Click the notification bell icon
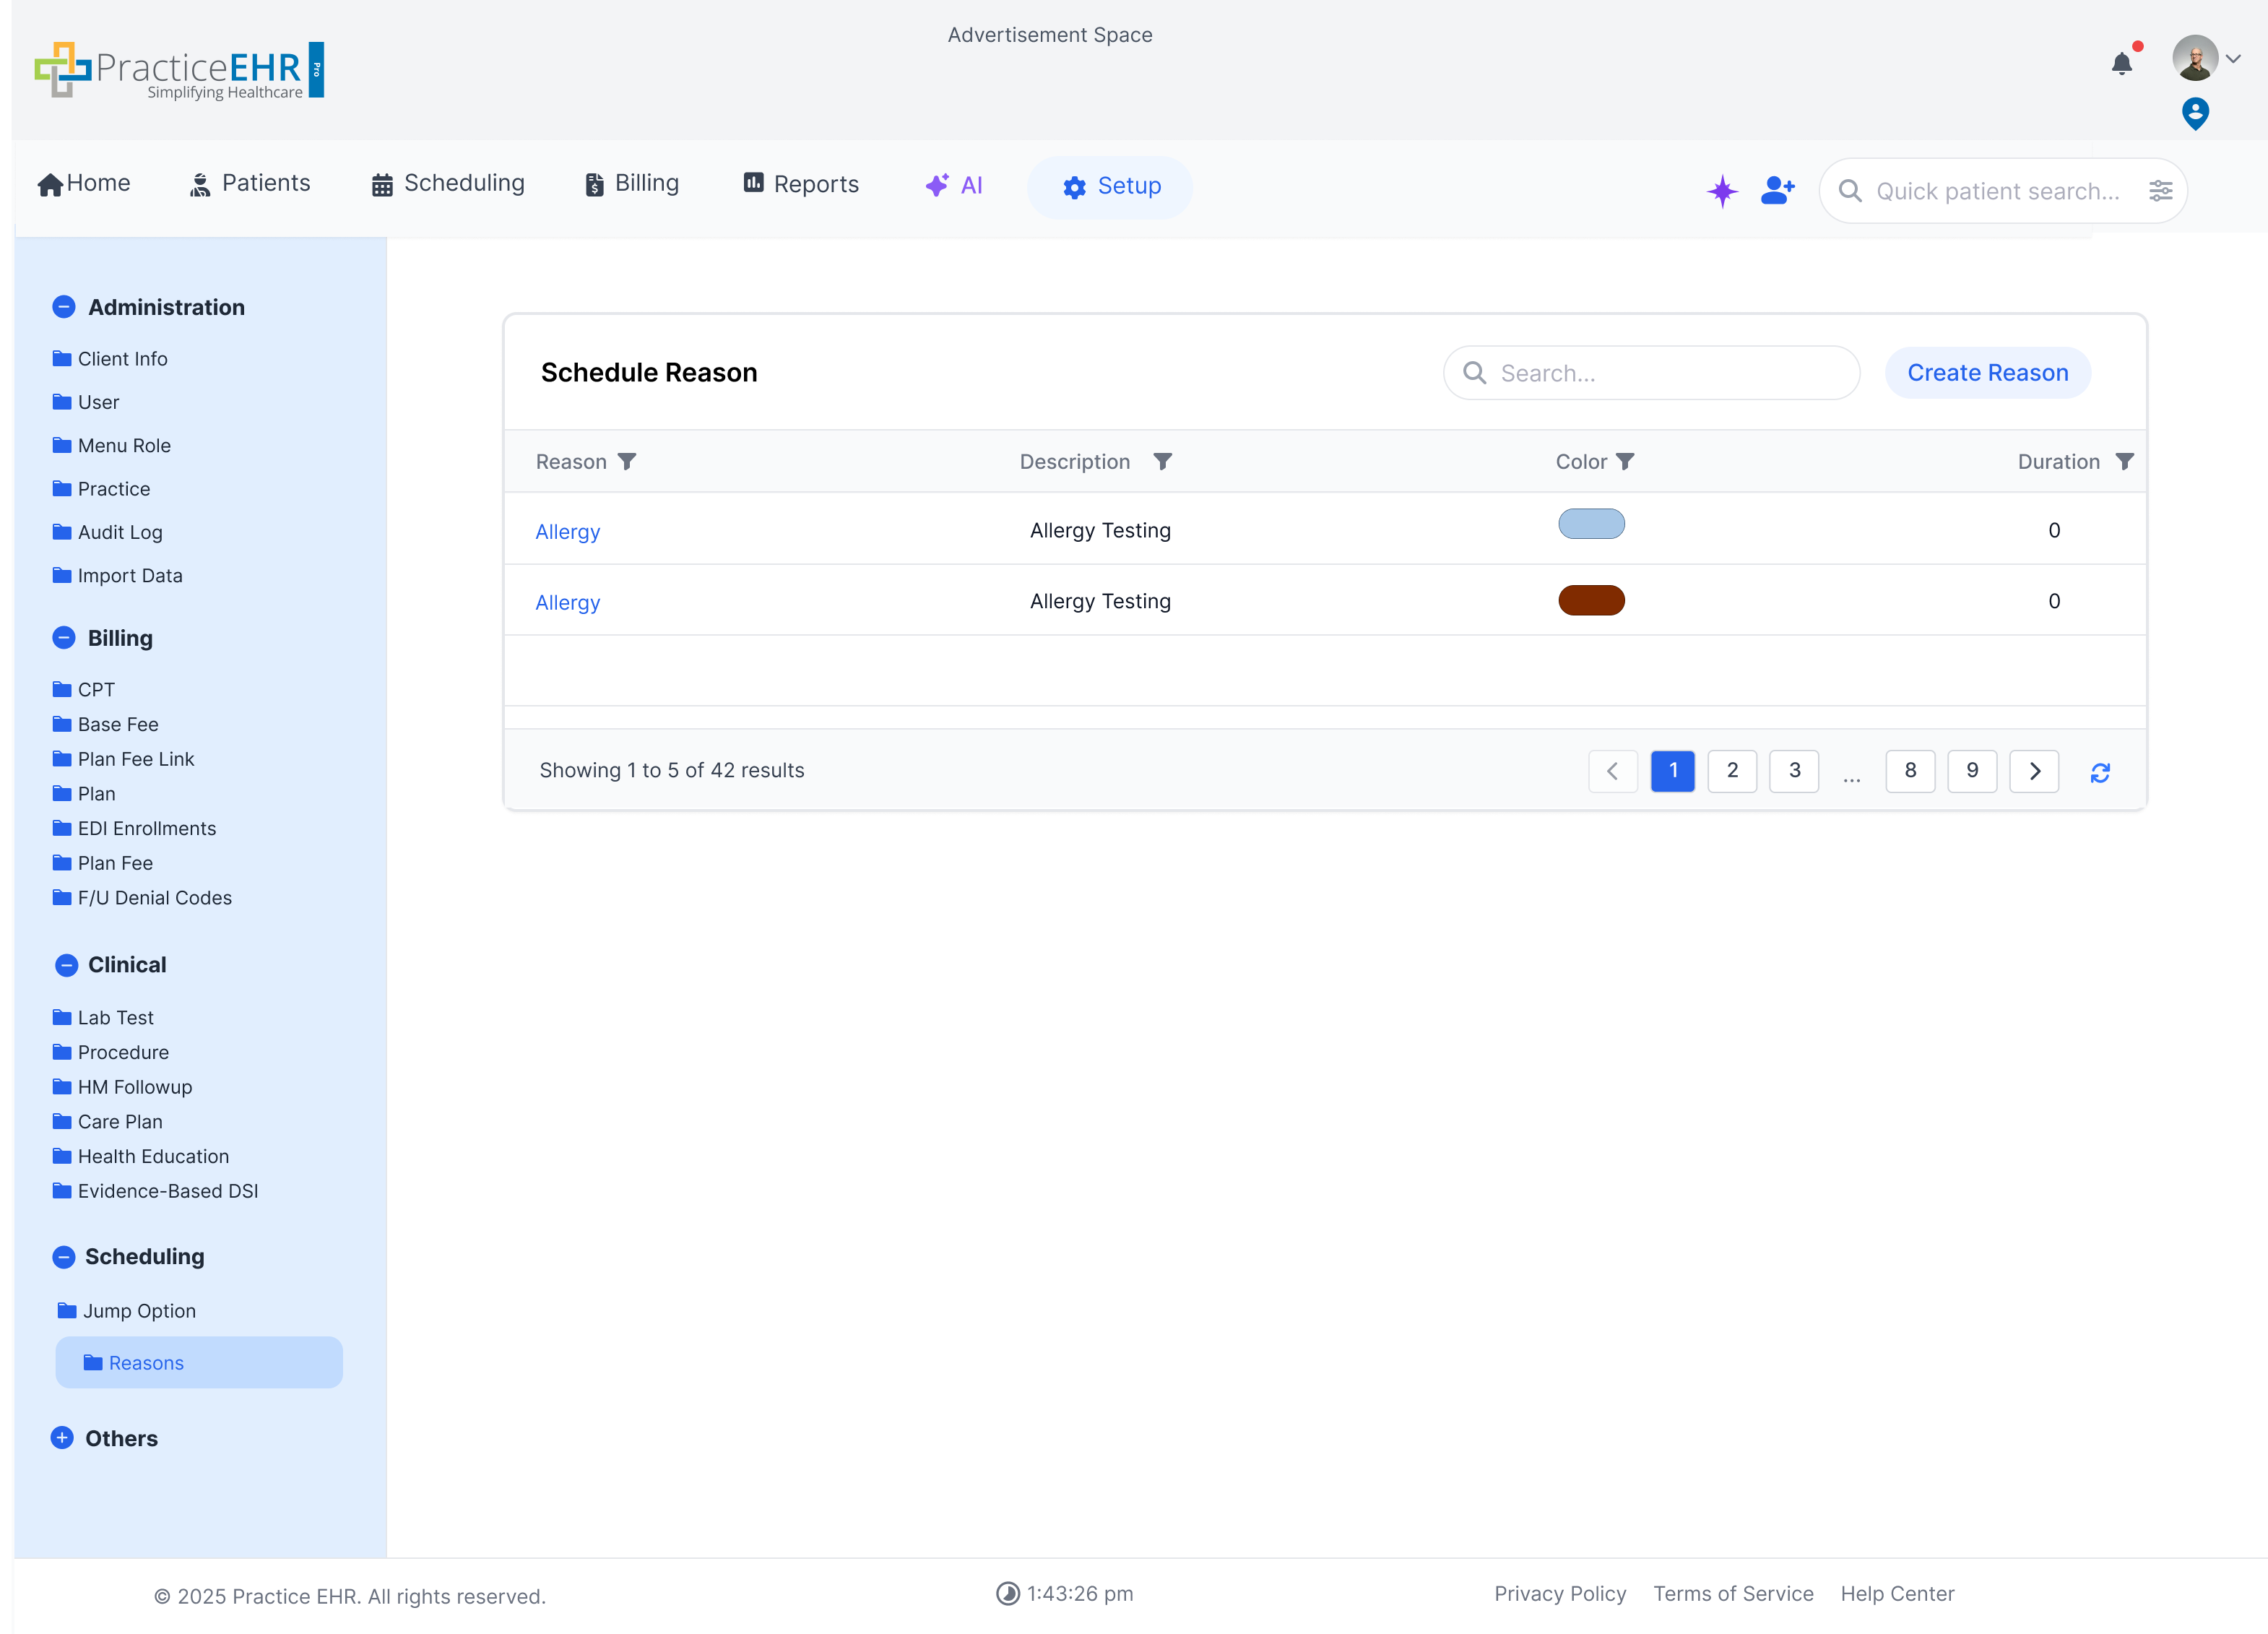The width and height of the screenshot is (2268, 1634). click(2121, 64)
